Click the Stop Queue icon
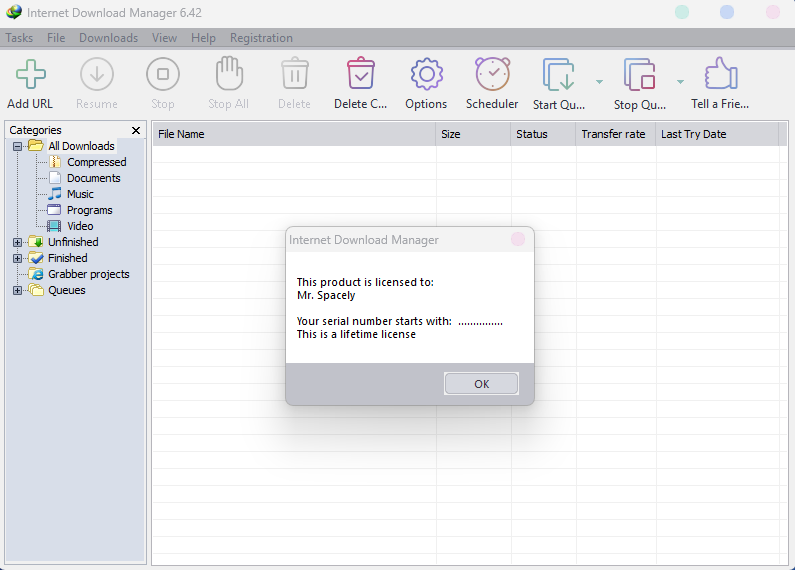 pyautogui.click(x=639, y=75)
